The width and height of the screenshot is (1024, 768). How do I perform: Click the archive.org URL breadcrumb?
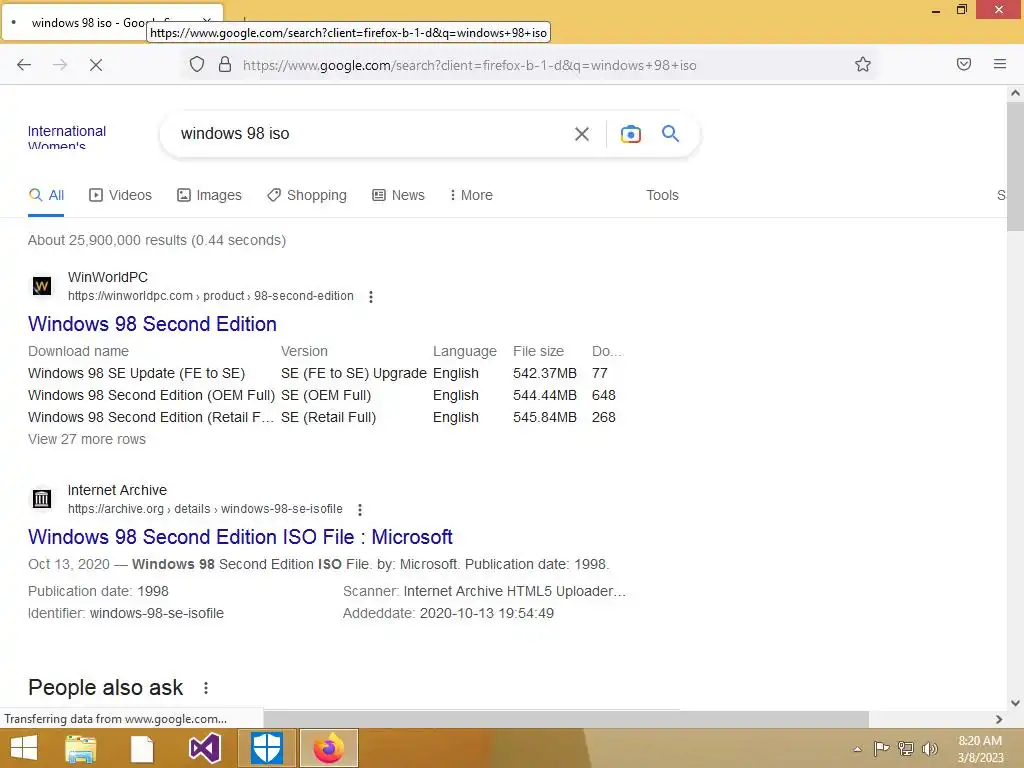205,509
